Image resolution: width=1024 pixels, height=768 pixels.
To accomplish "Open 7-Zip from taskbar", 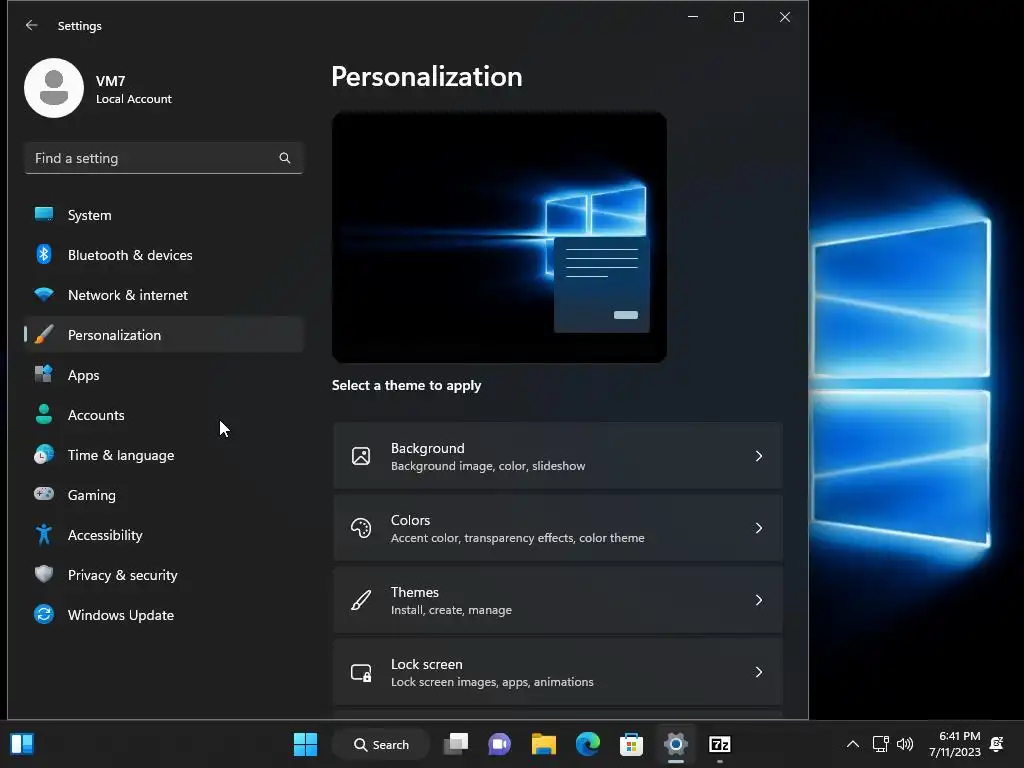I will (720, 744).
